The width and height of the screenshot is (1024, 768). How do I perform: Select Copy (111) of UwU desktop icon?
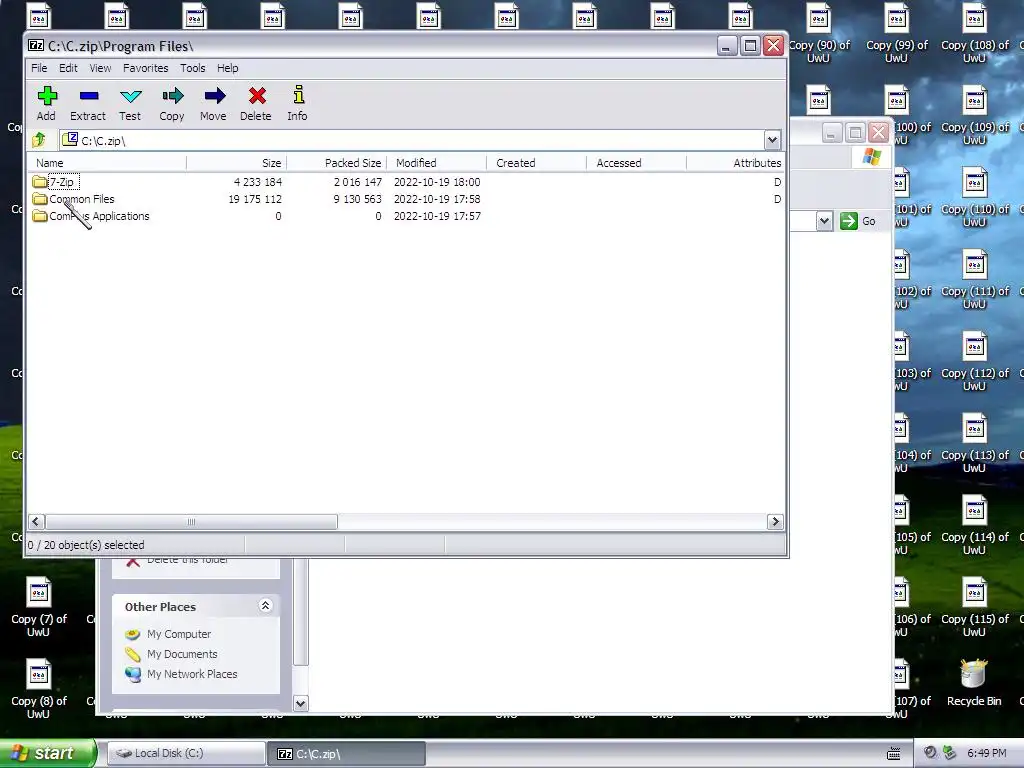click(974, 280)
